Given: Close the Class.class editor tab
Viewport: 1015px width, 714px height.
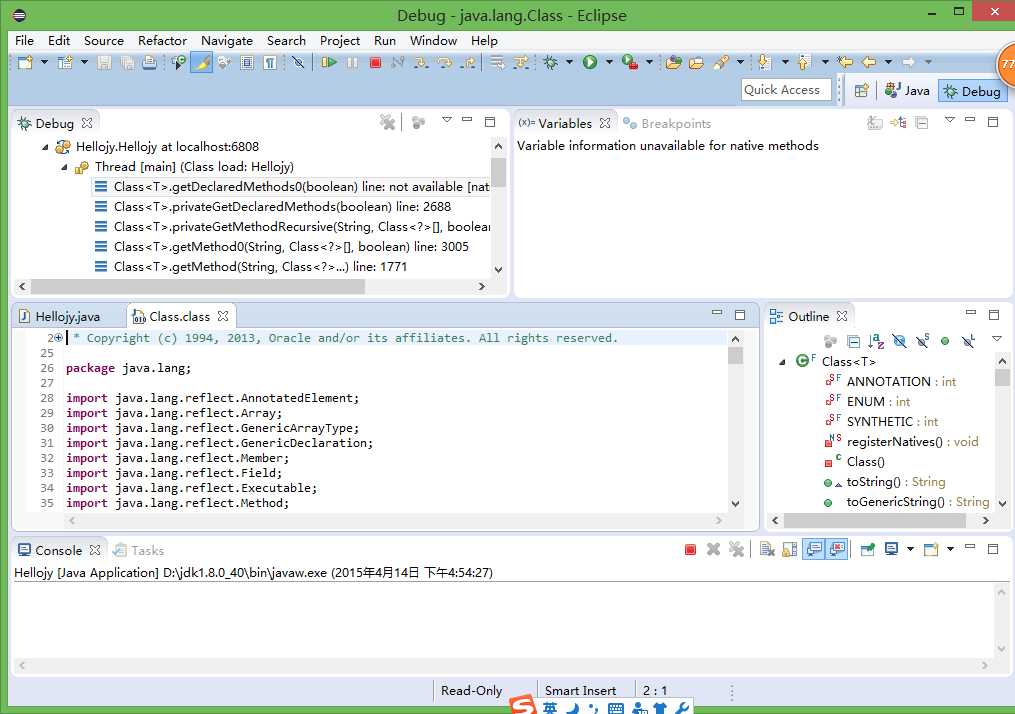Looking at the screenshot, I should [x=223, y=316].
